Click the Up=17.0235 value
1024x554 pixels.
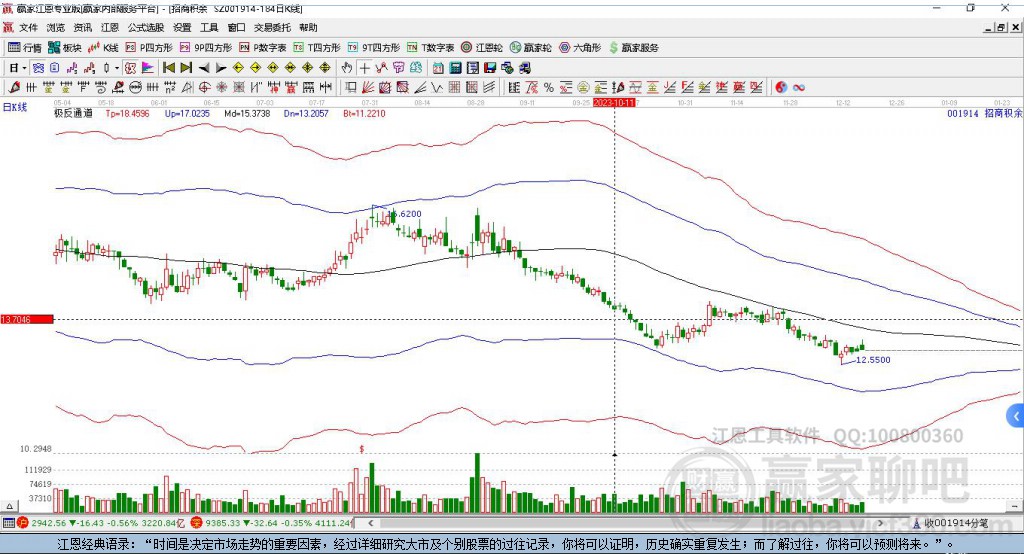click(x=187, y=113)
